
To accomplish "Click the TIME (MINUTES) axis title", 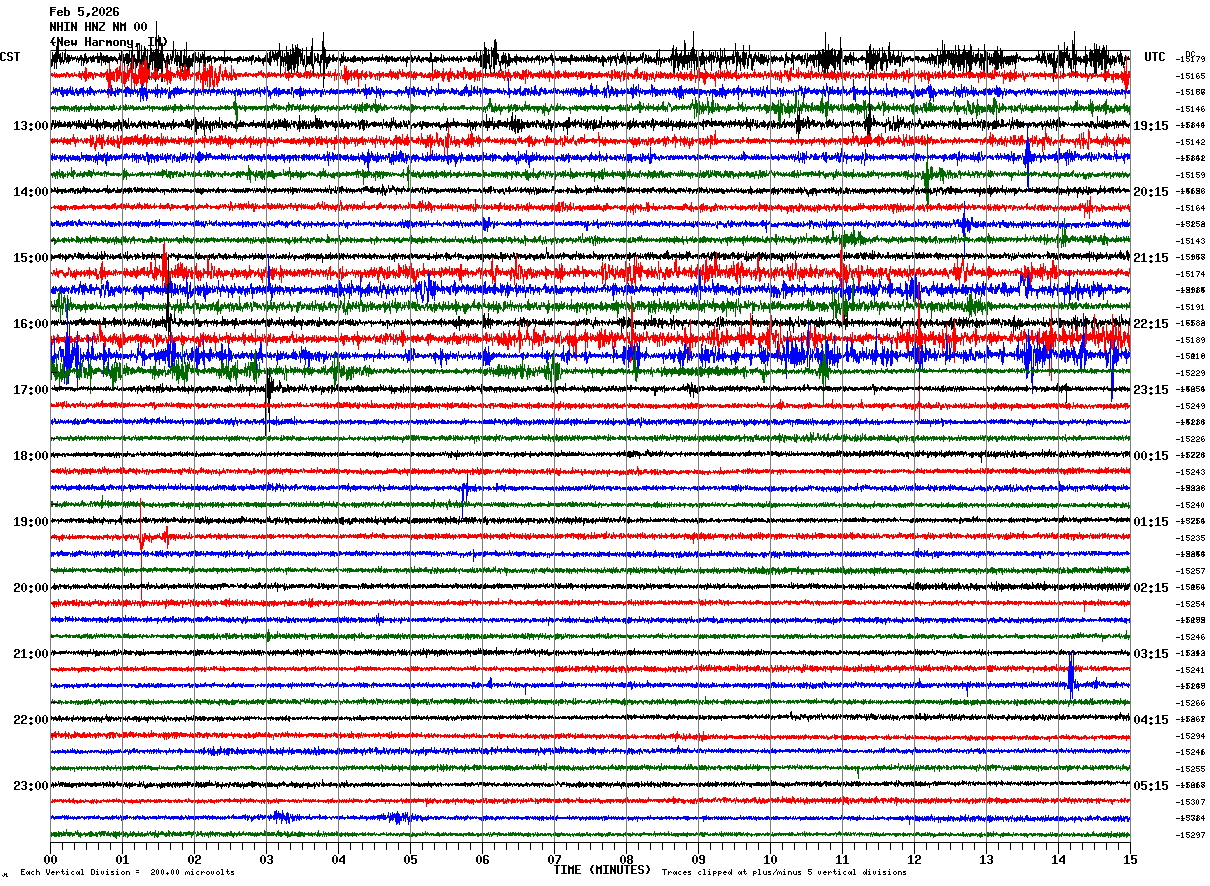I will pos(602,870).
